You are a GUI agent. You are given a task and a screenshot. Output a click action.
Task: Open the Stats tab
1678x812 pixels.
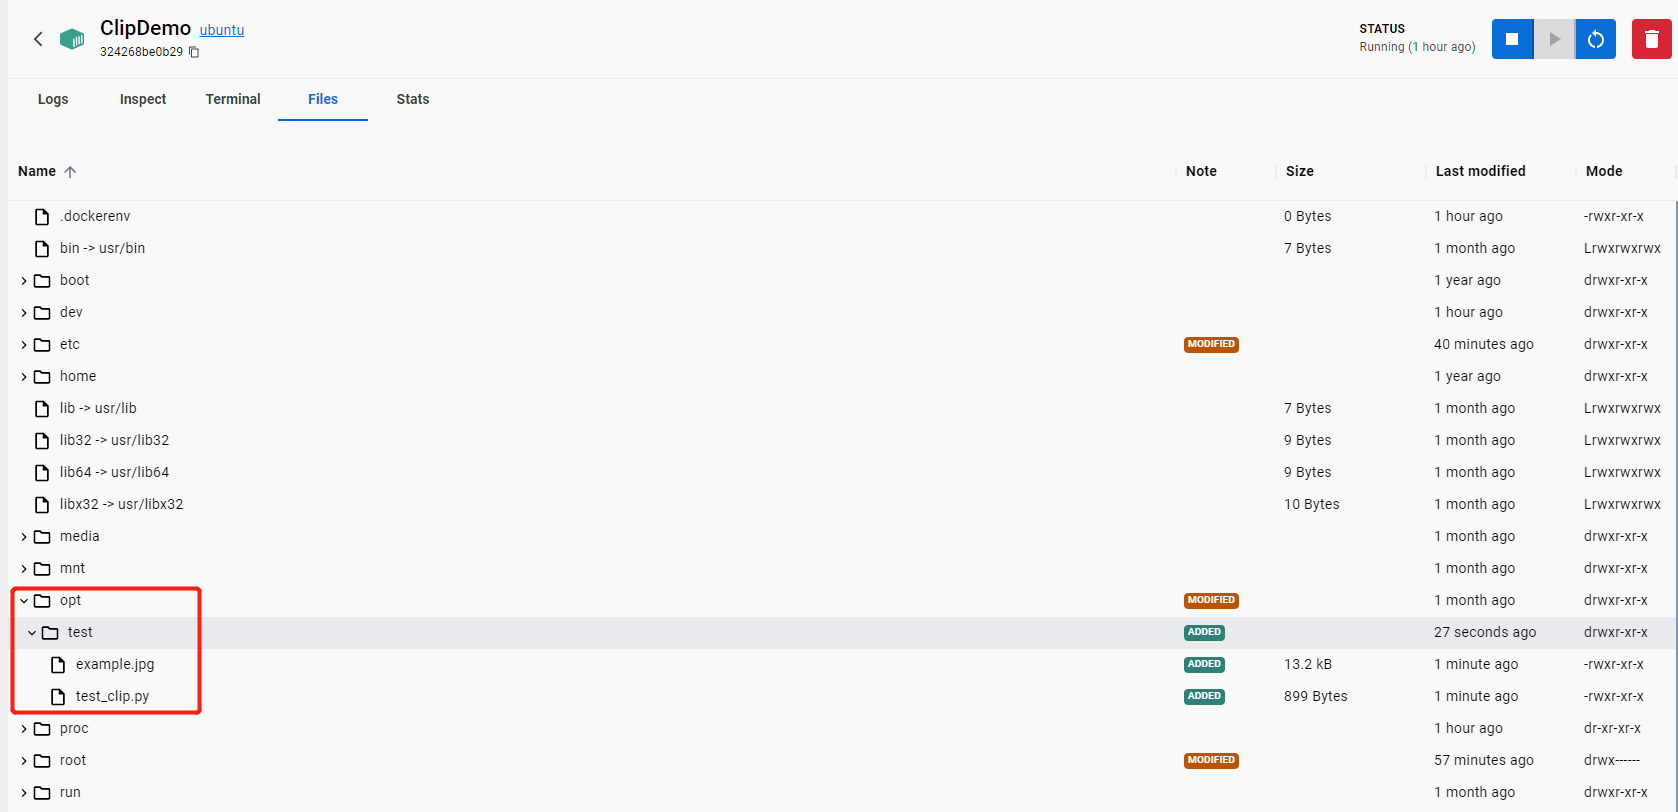click(x=412, y=99)
